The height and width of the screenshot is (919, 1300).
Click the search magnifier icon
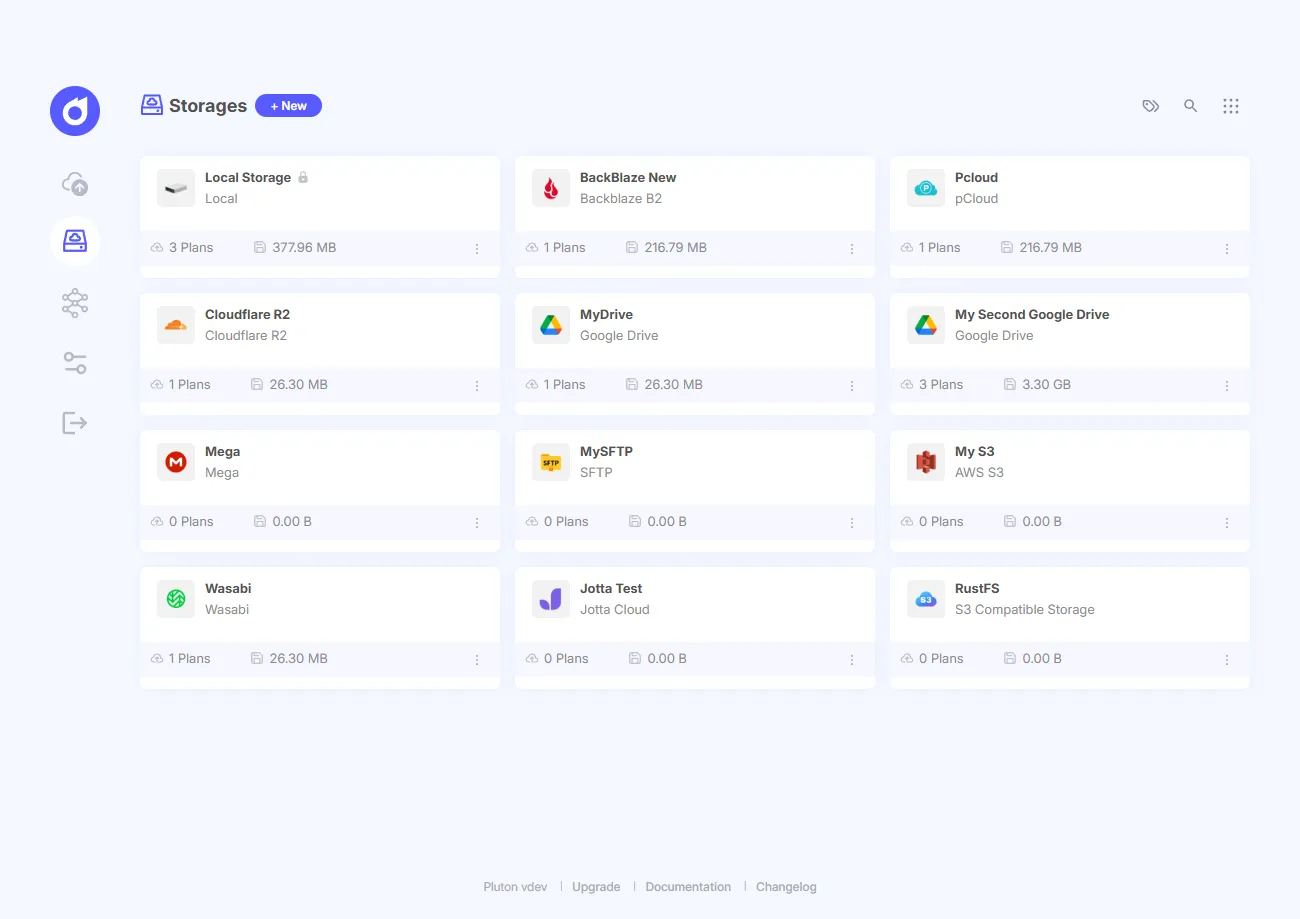(x=1190, y=106)
